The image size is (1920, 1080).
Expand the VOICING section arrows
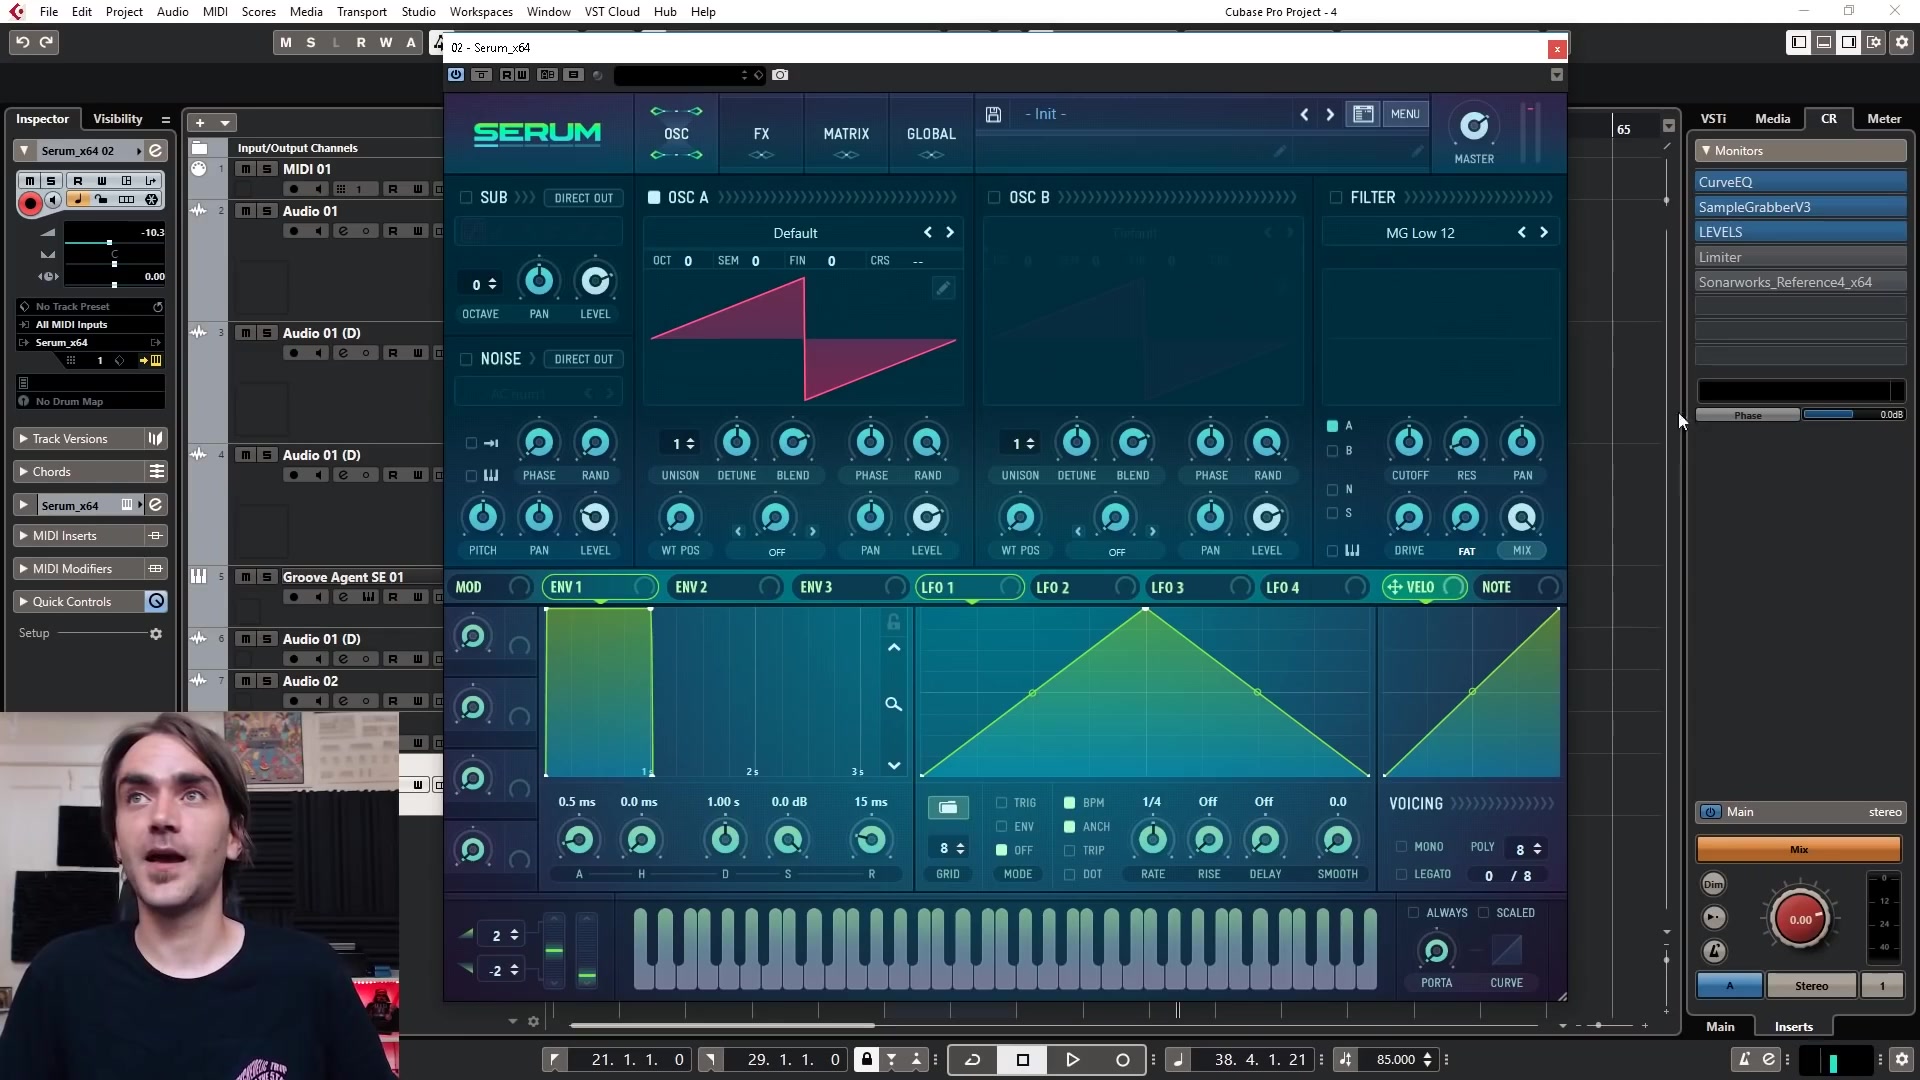pos(1503,803)
